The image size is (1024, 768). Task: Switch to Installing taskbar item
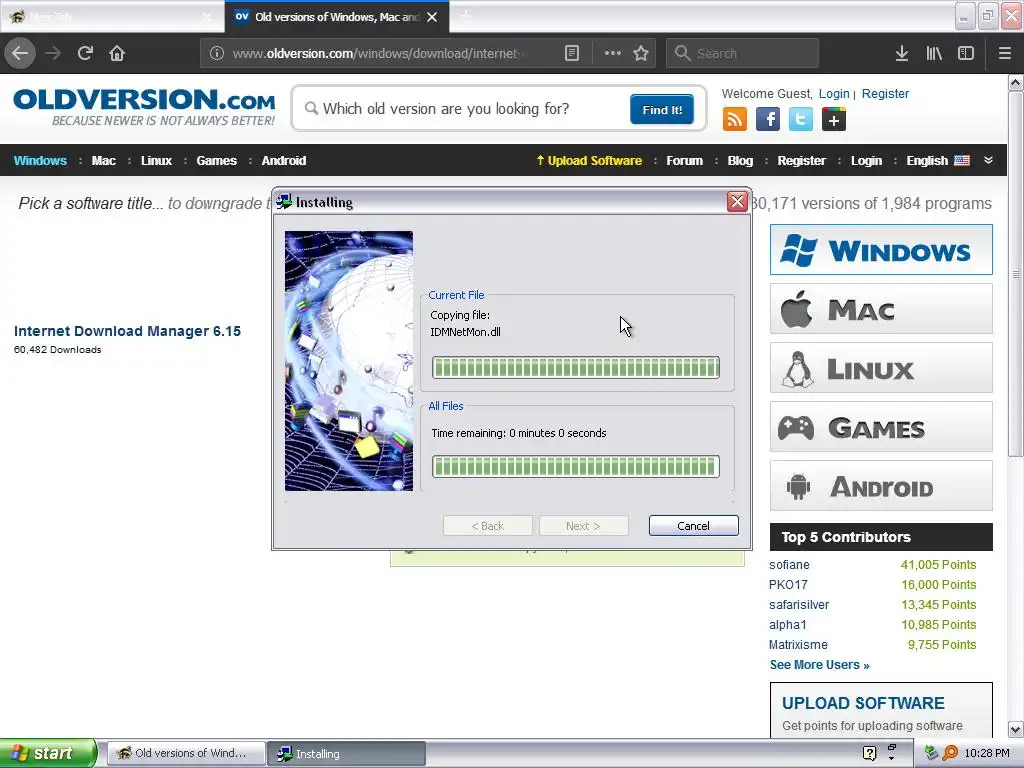(x=346, y=754)
